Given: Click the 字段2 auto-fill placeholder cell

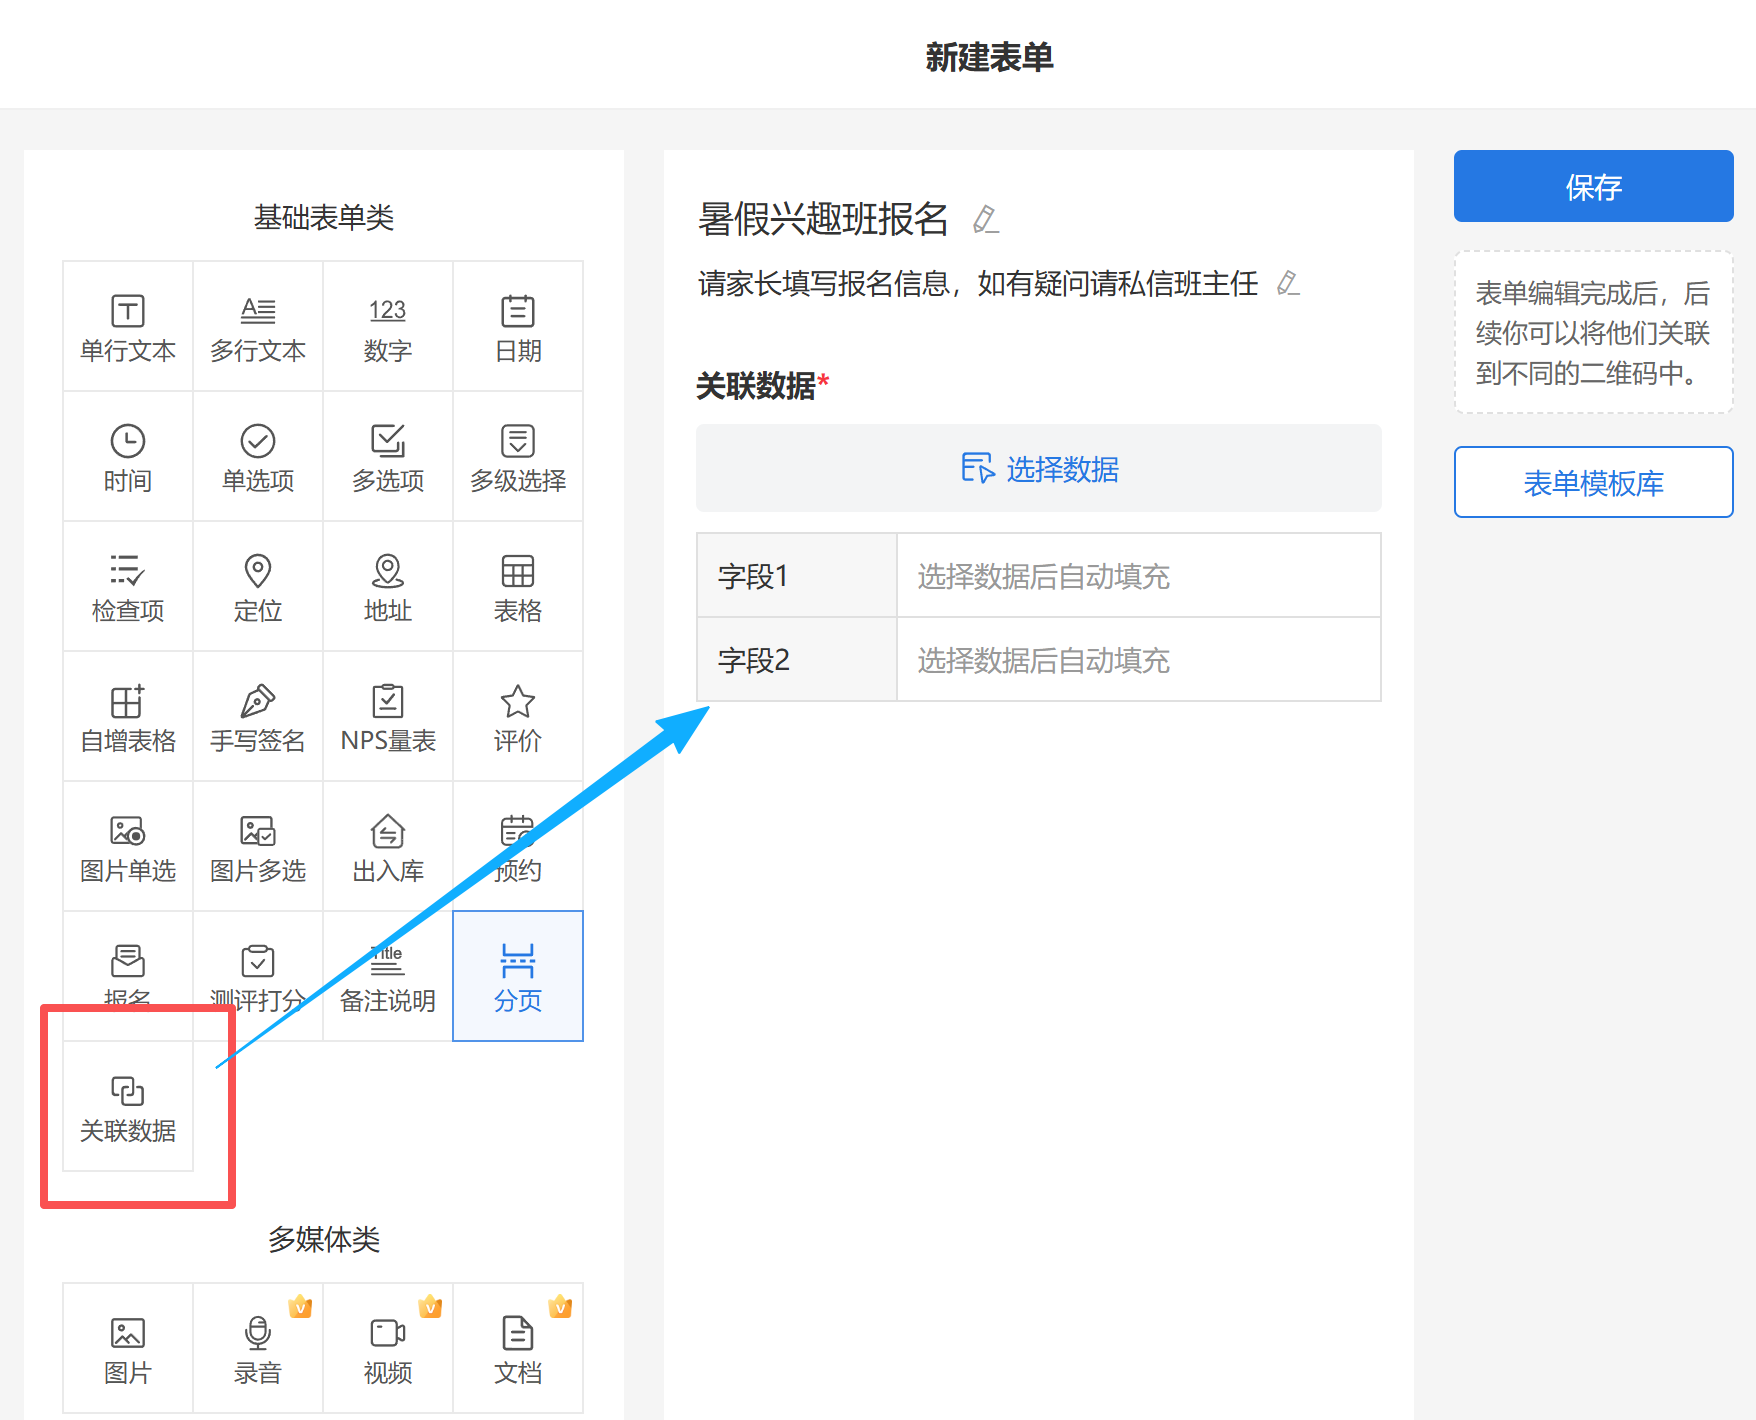Looking at the screenshot, I should pyautogui.click(x=1139, y=660).
